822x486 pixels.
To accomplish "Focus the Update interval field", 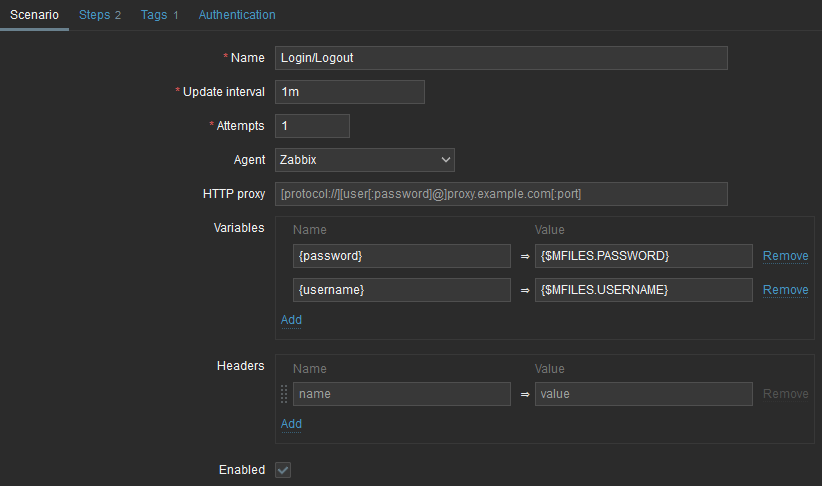I will tap(349, 92).
